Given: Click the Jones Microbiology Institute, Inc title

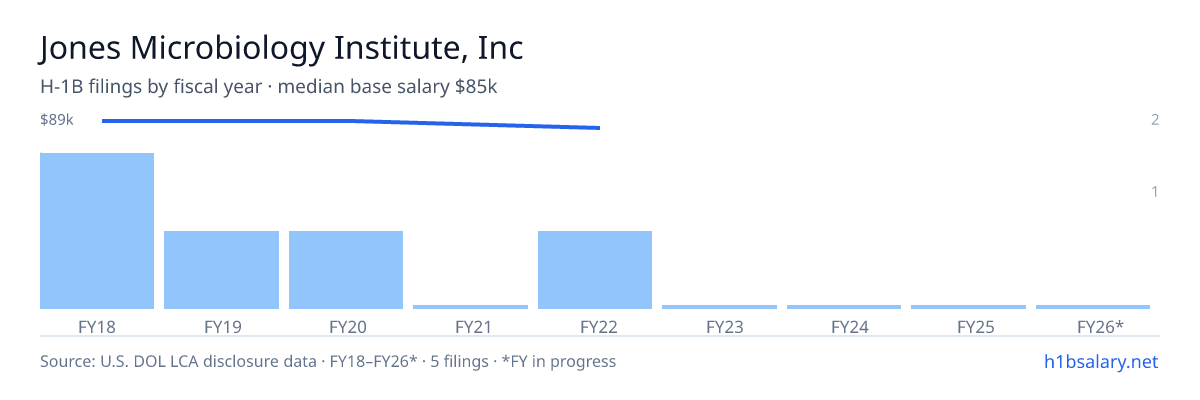Looking at the screenshot, I should click(281, 48).
